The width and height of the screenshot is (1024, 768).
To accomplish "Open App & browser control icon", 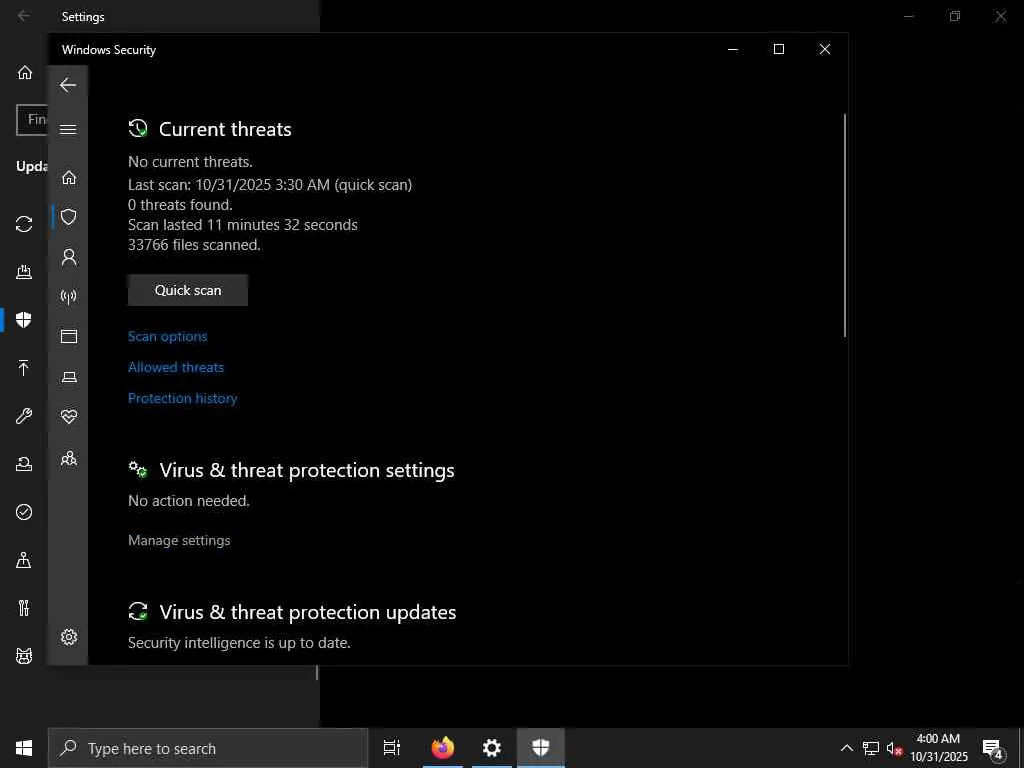I will 69,336.
